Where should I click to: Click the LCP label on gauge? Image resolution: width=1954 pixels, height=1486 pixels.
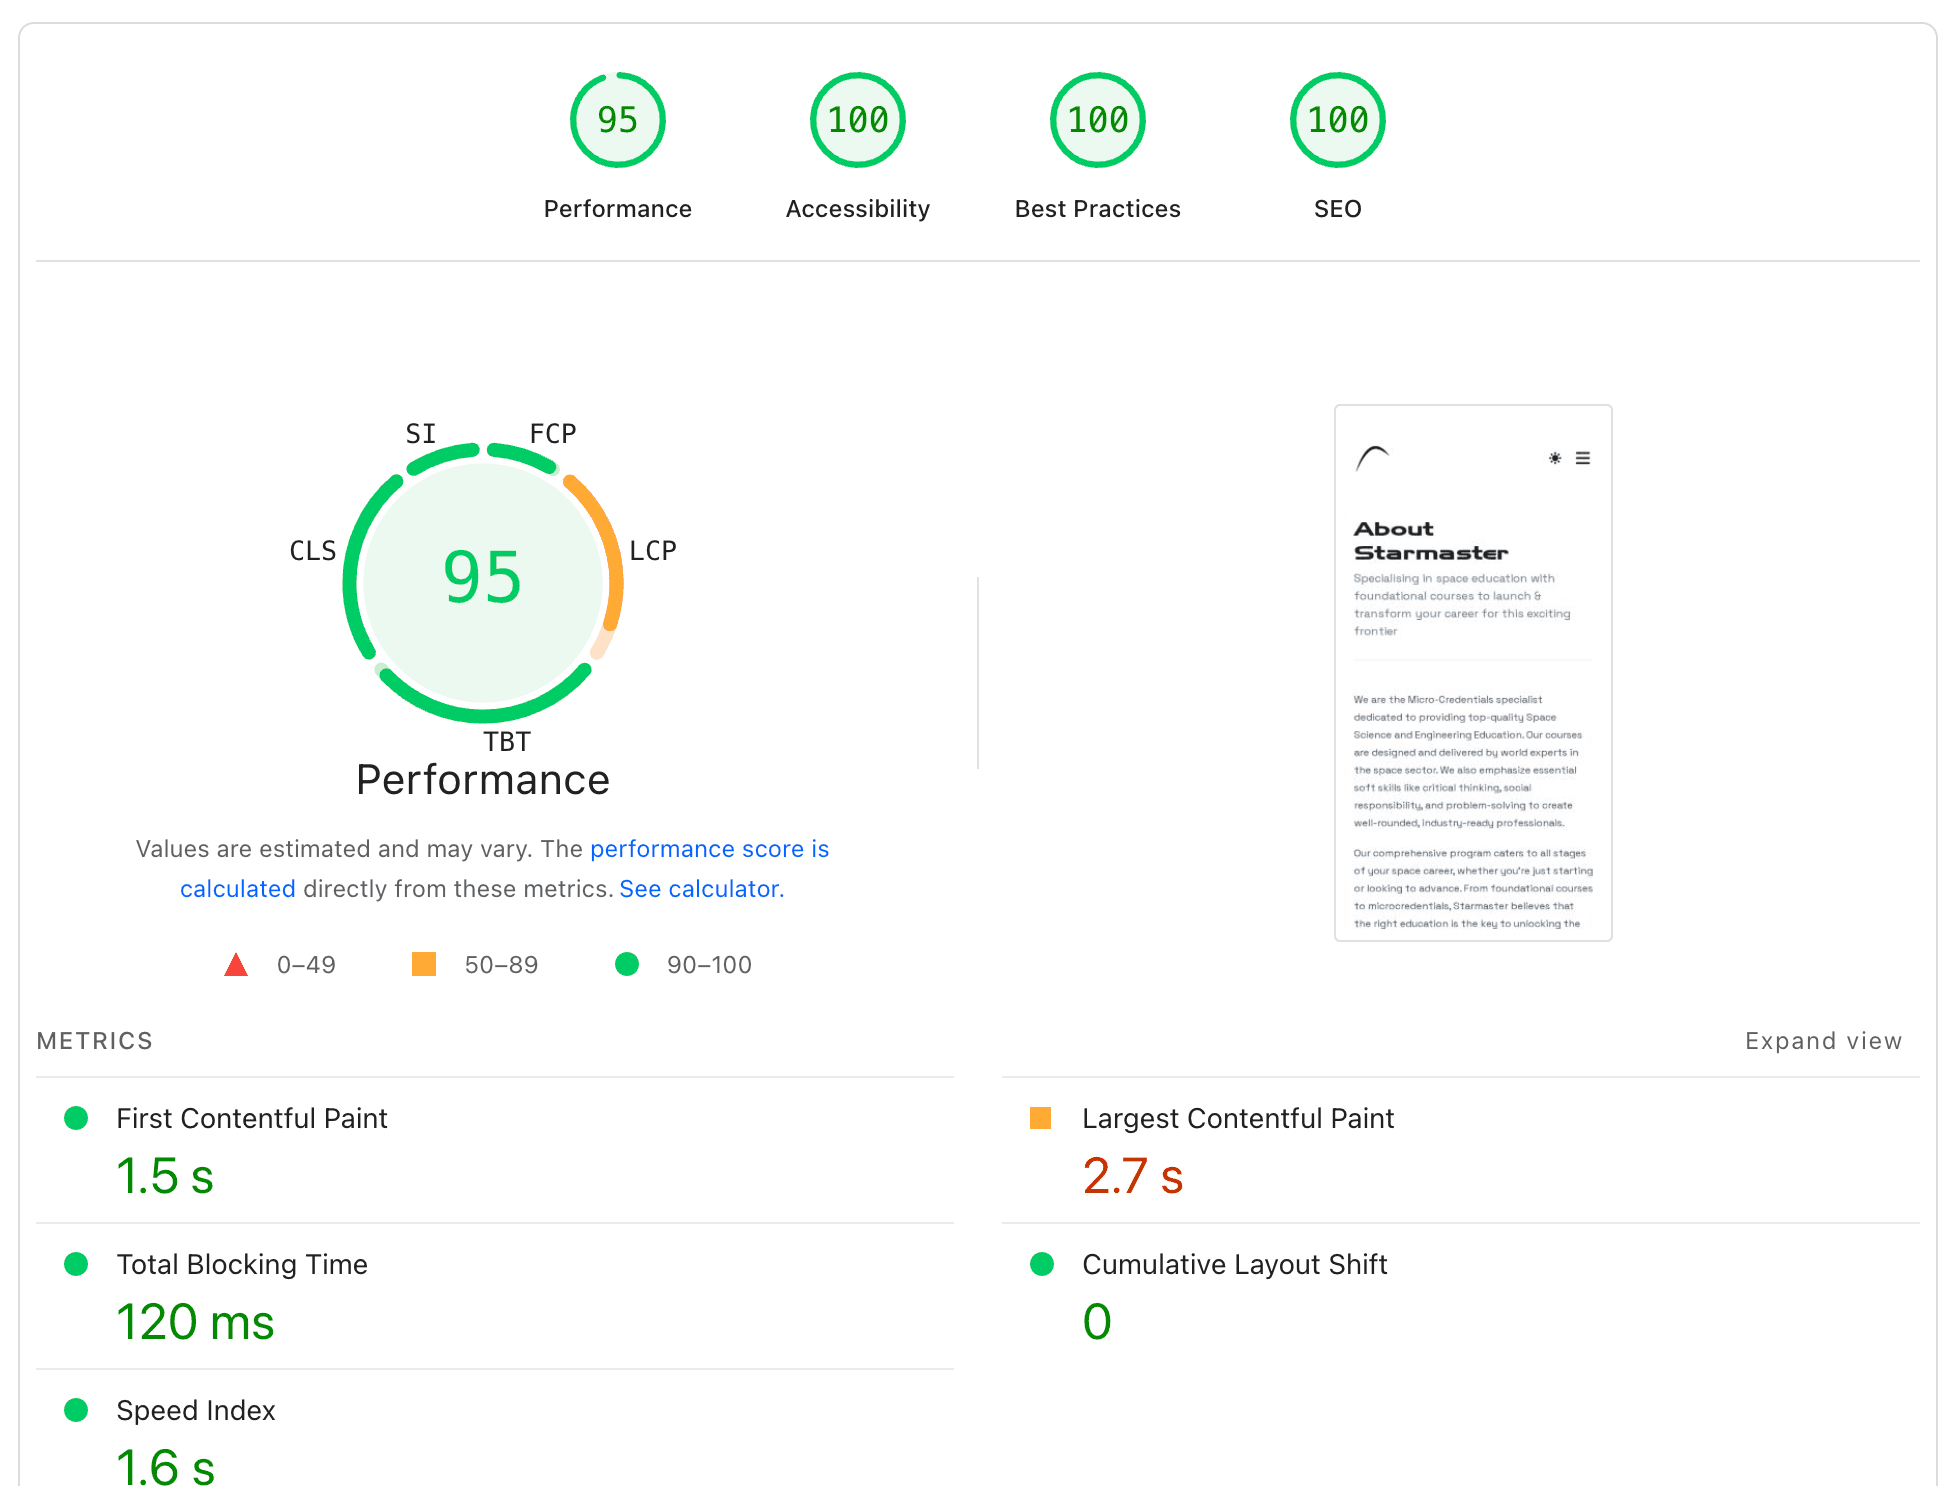[x=653, y=551]
